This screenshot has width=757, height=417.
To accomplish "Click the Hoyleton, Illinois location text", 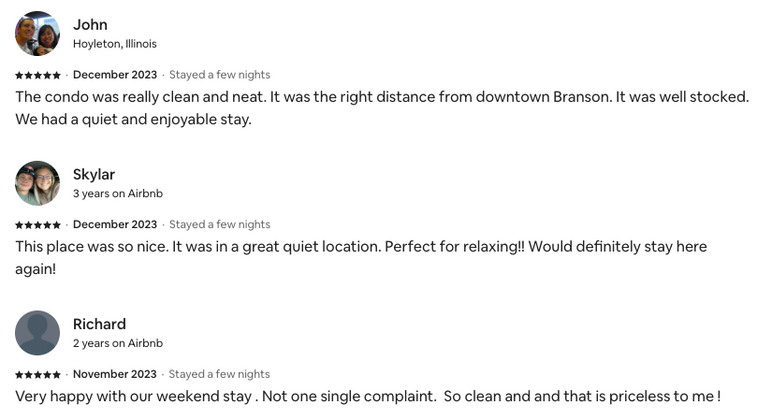I will click(x=114, y=44).
